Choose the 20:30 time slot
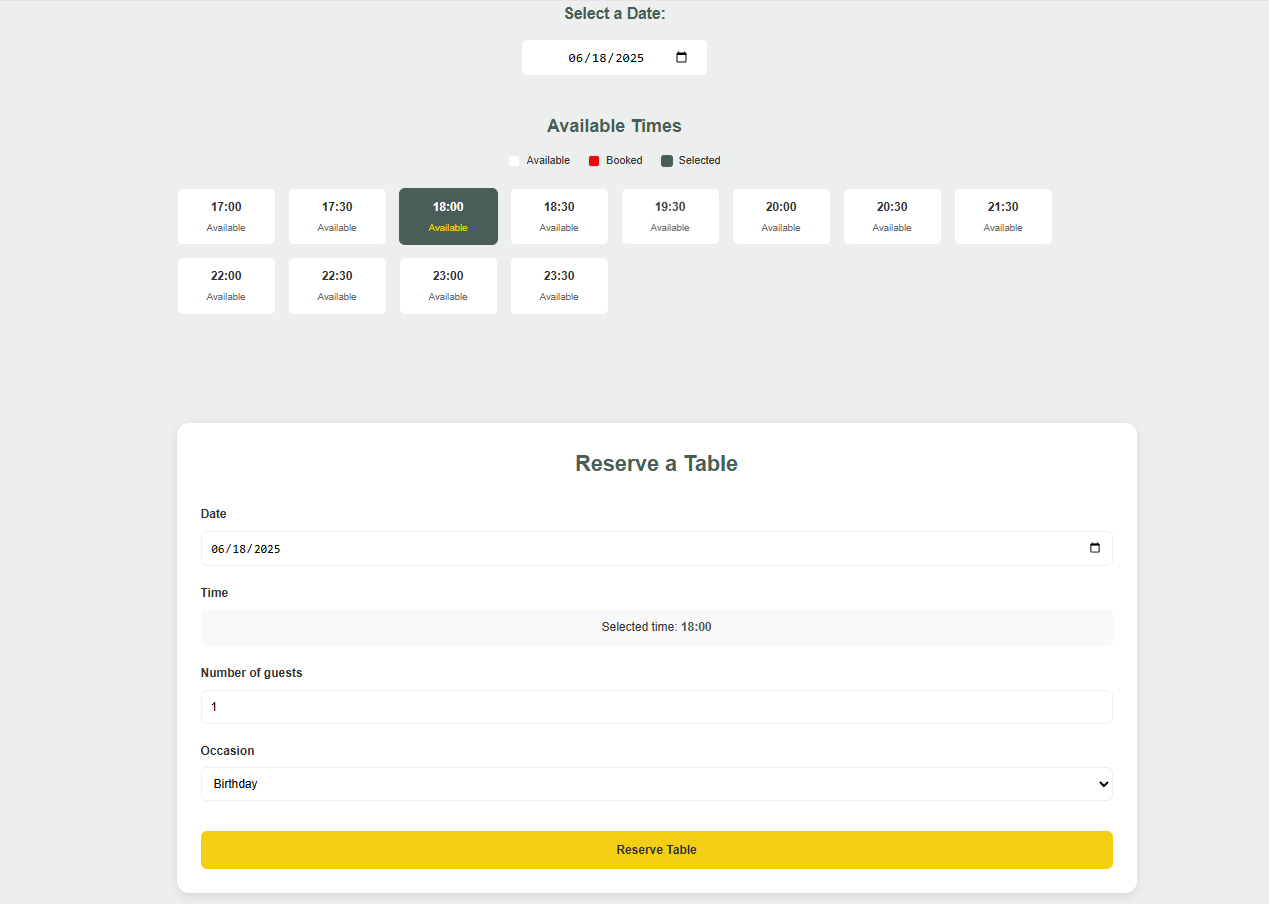 point(892,216)
